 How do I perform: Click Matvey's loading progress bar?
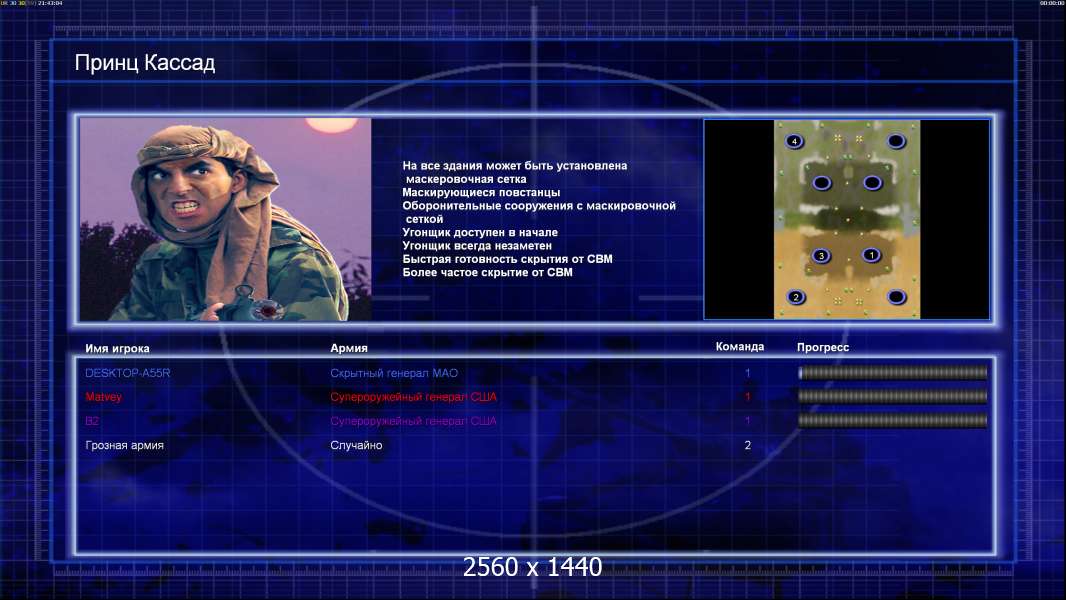point(893,396)
